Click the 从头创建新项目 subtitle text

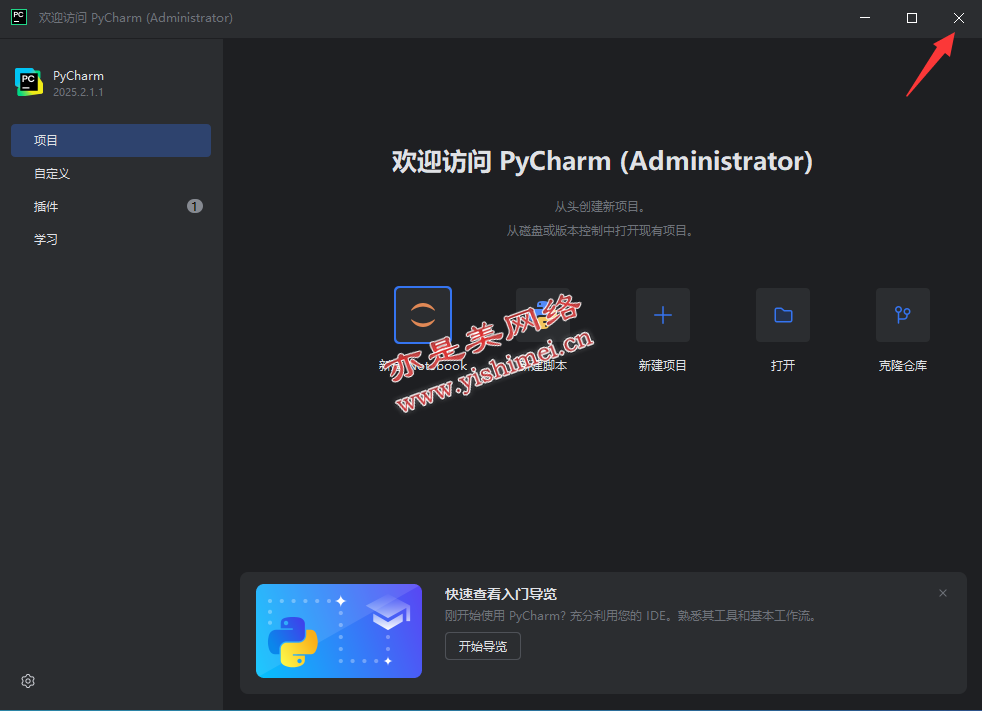[600, 207]
